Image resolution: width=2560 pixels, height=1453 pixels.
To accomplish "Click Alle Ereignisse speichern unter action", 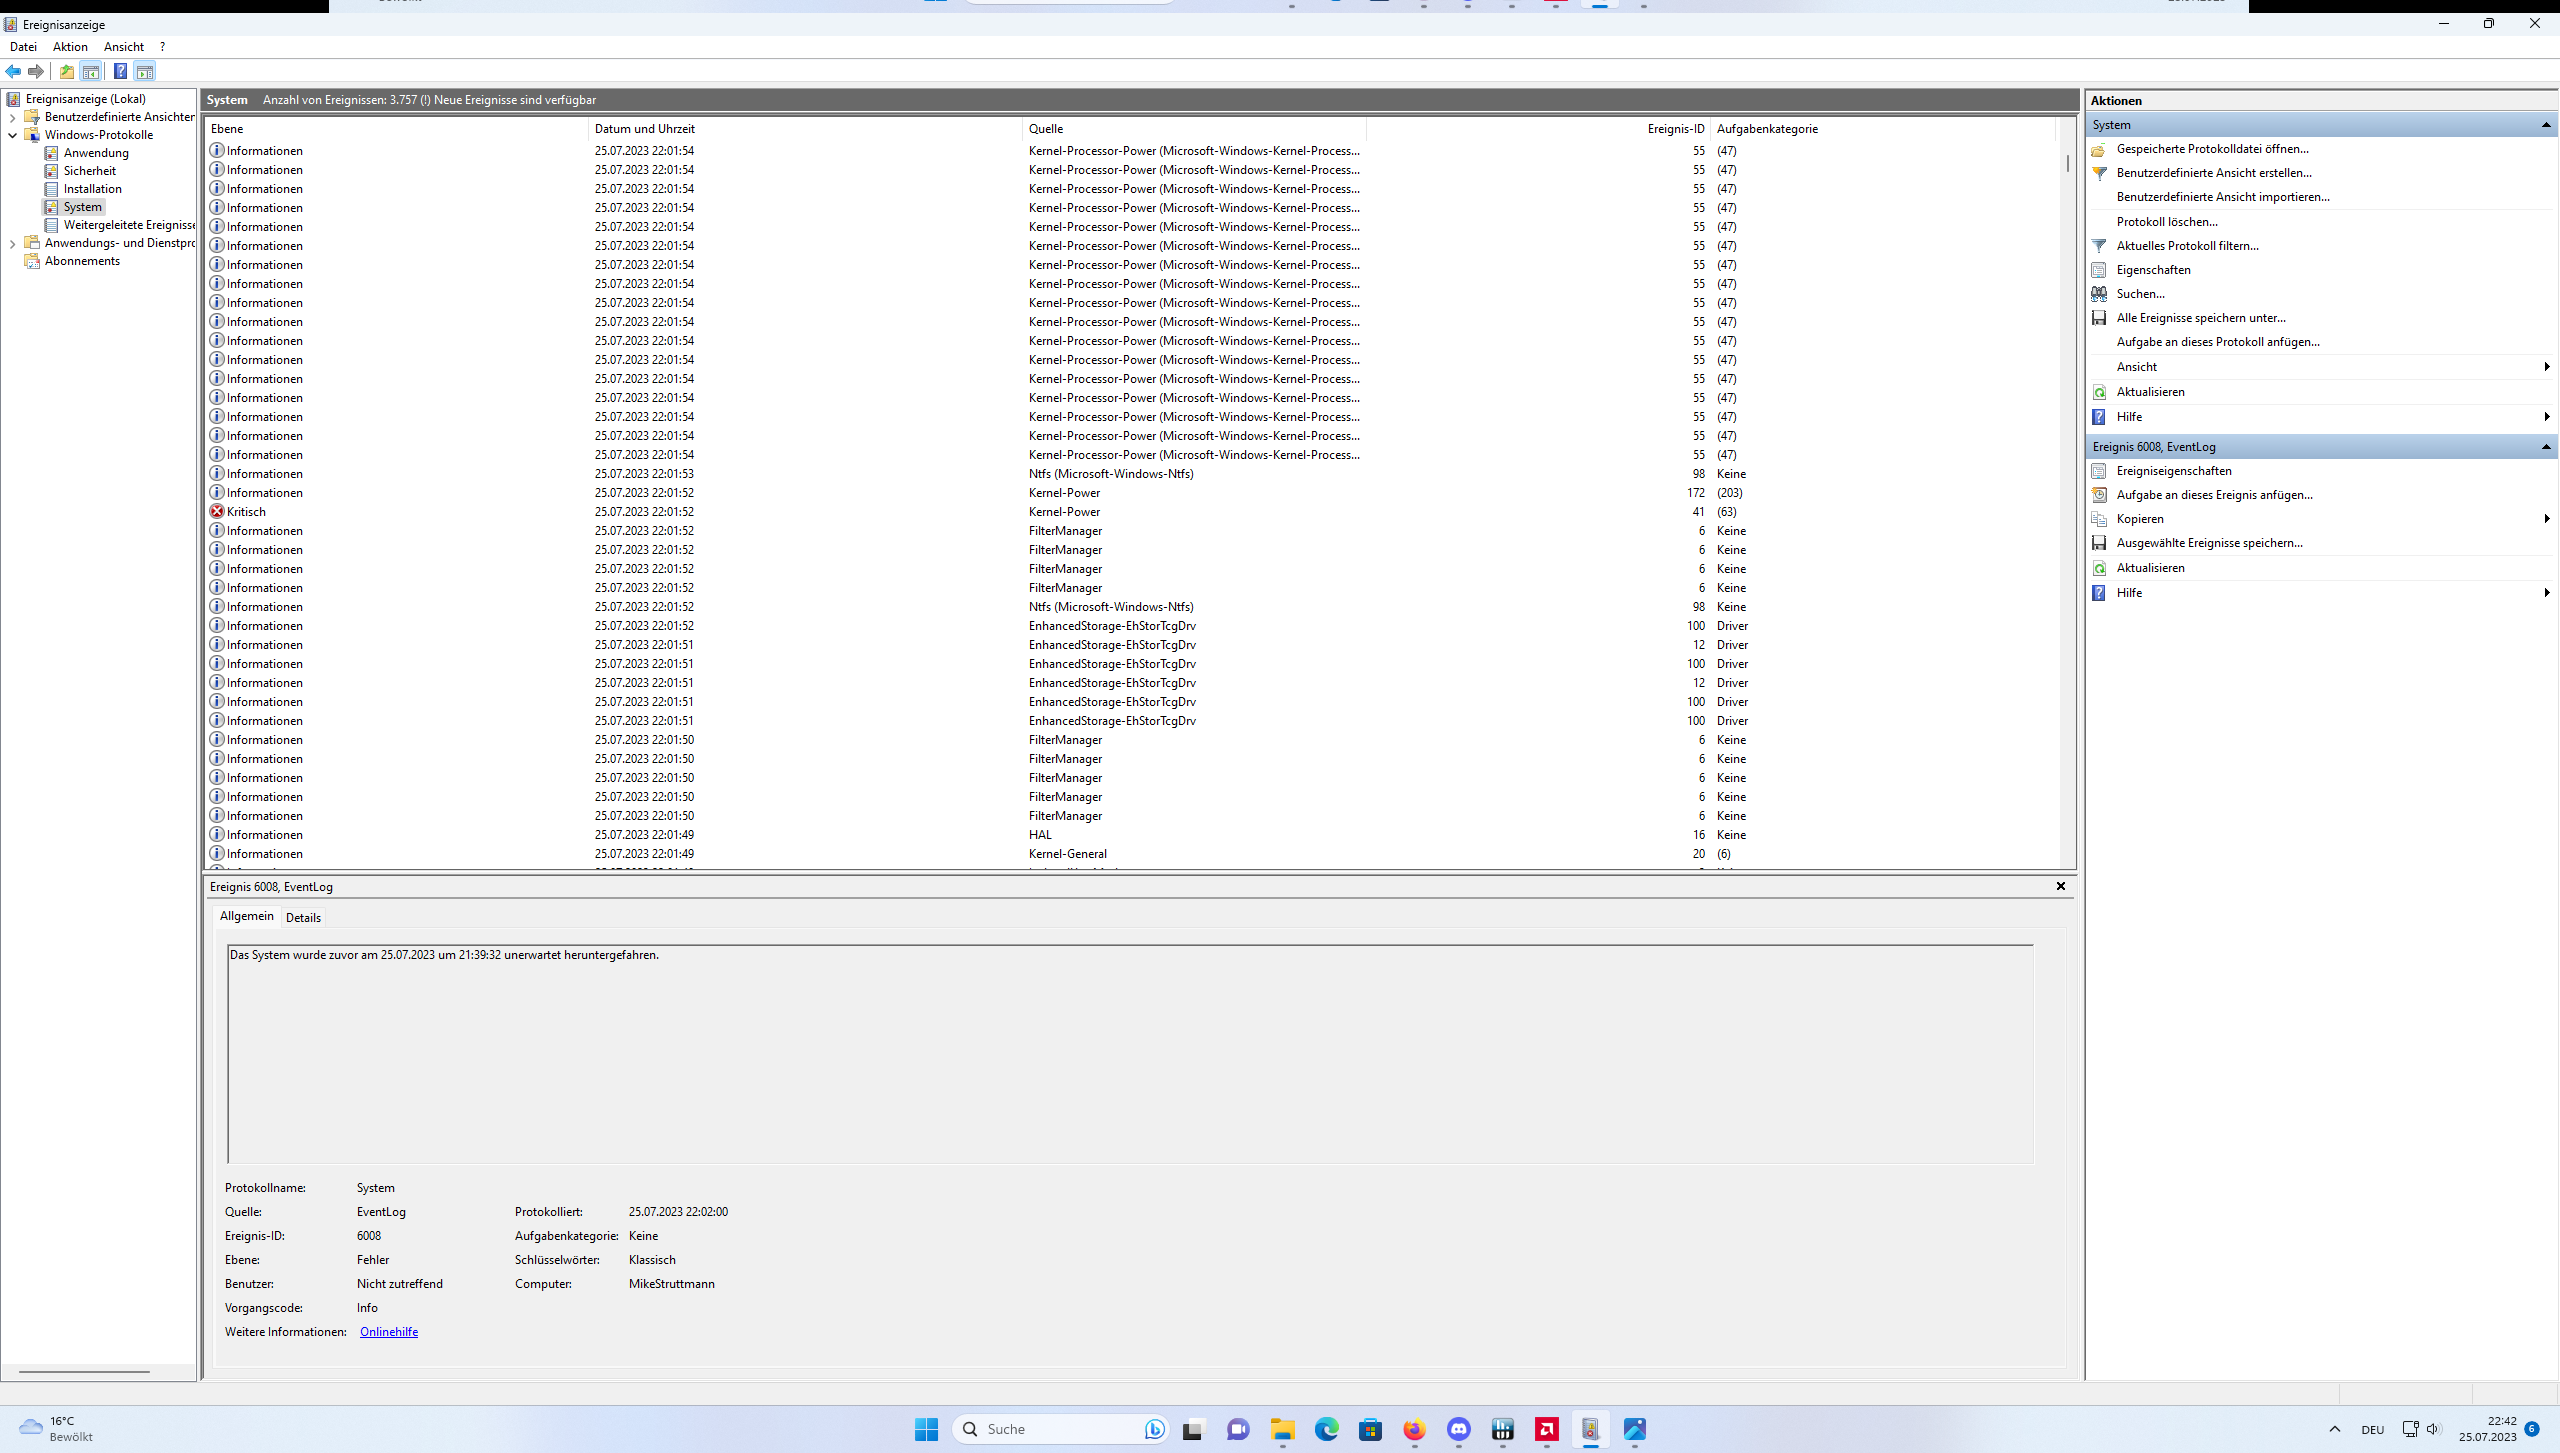I will point(2200,318).
